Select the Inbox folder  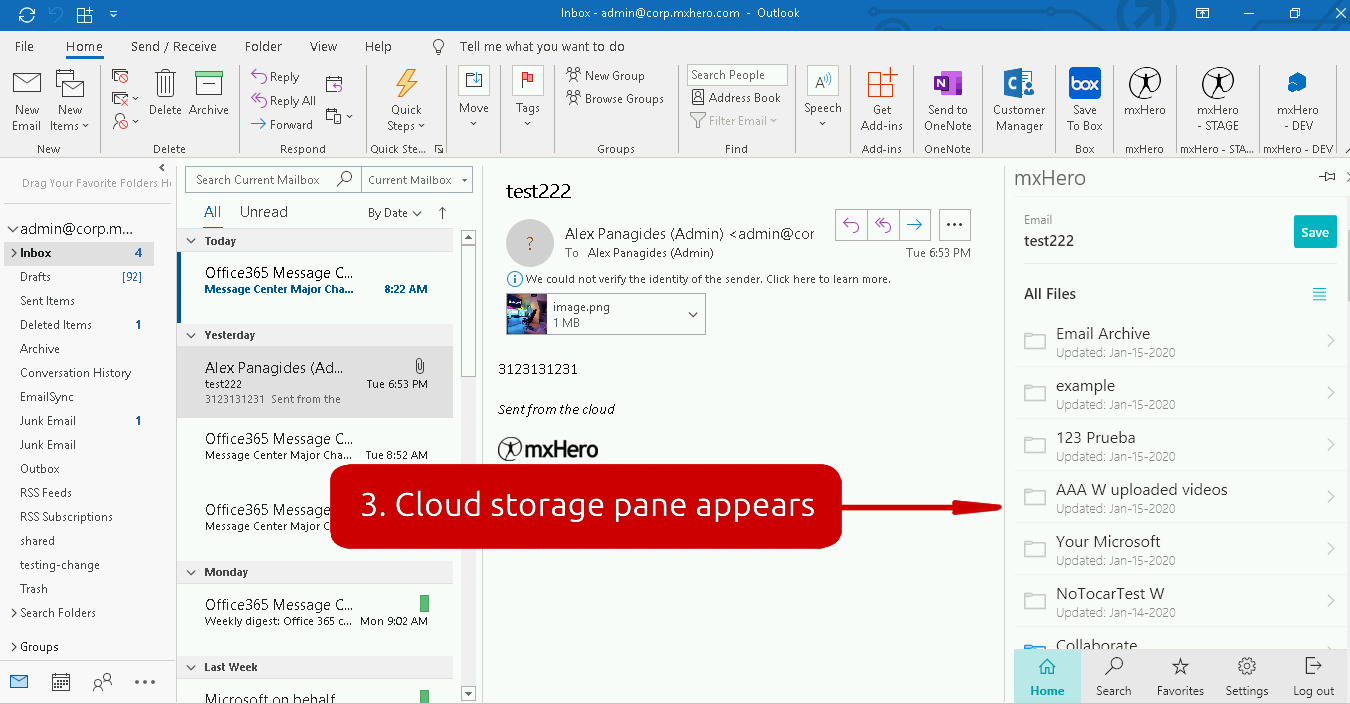tap(79, 253)
